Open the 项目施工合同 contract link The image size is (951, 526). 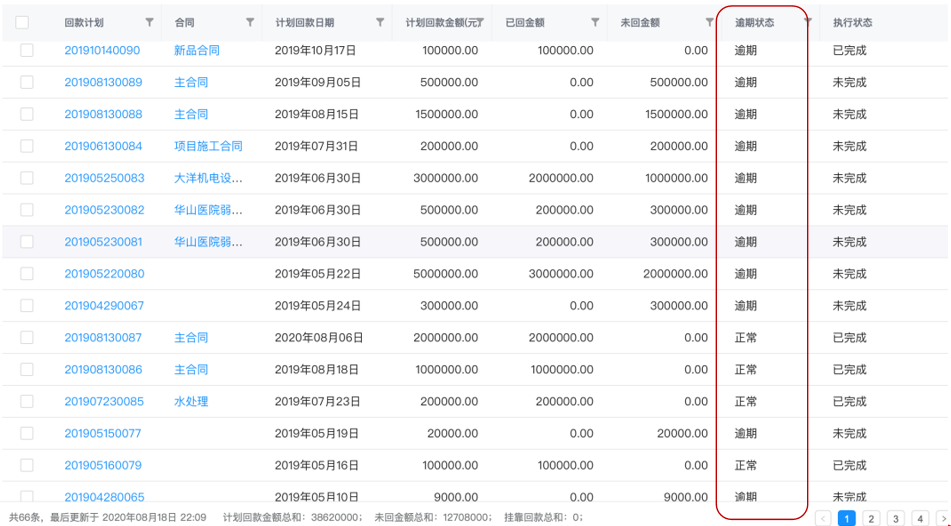(208, 146)
